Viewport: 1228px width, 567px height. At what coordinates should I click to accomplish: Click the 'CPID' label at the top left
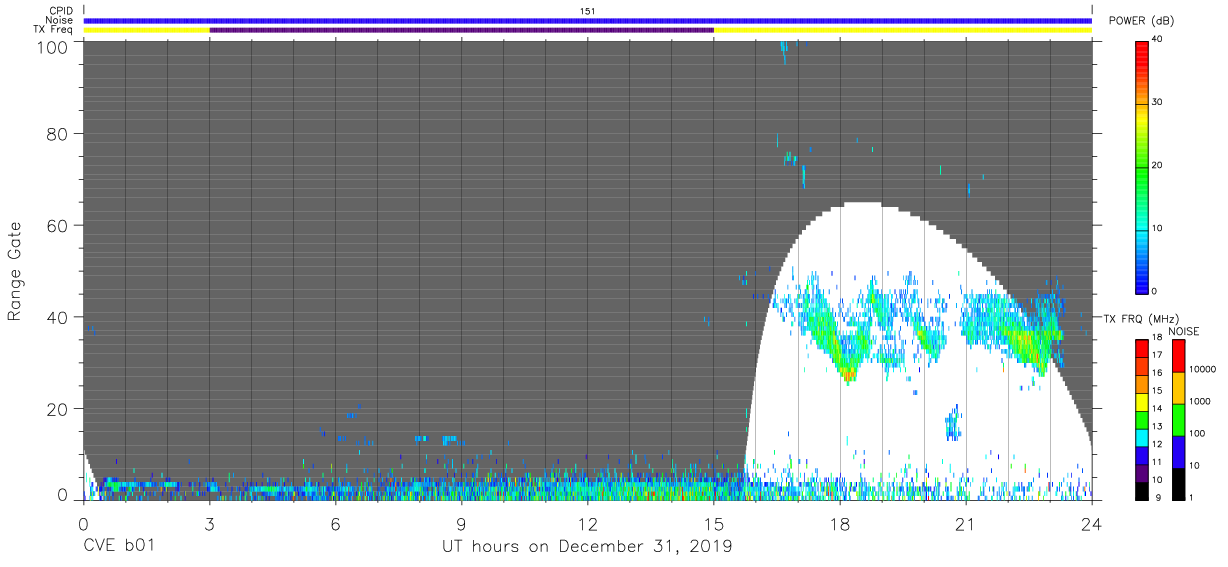(62, 11)
